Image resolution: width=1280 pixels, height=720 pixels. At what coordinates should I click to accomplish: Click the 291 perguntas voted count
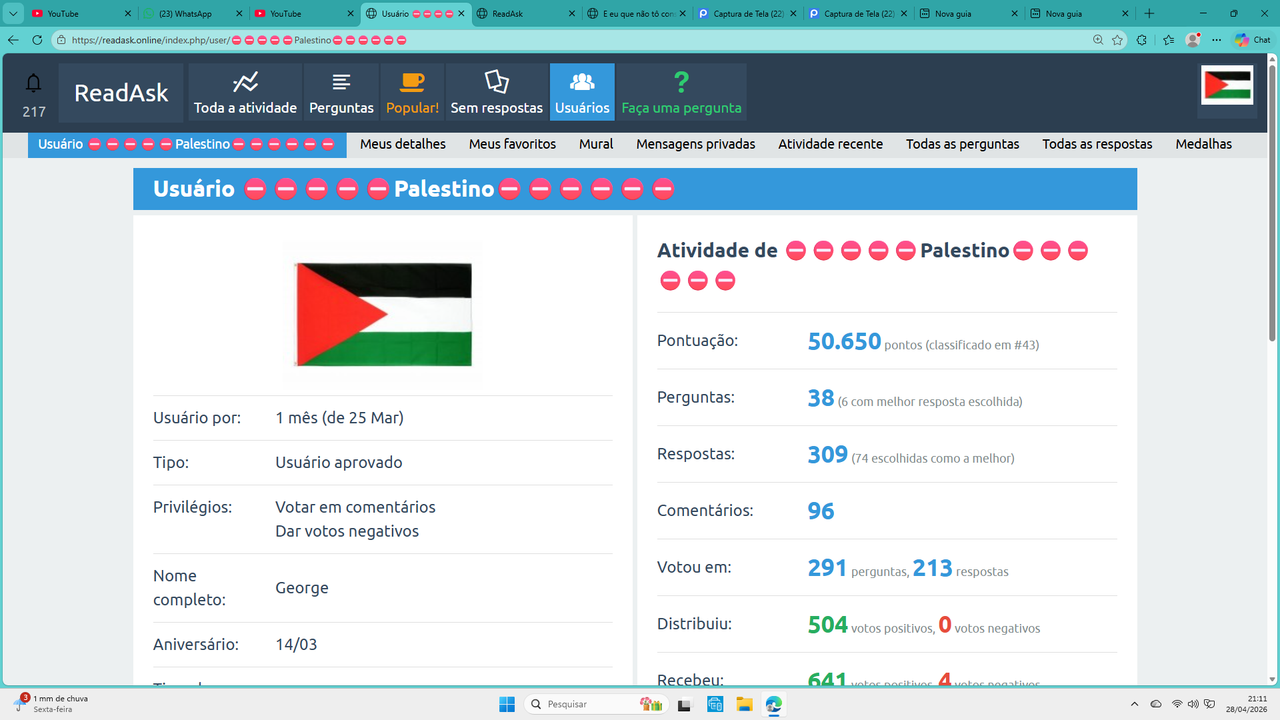click(x=828, y=568)
